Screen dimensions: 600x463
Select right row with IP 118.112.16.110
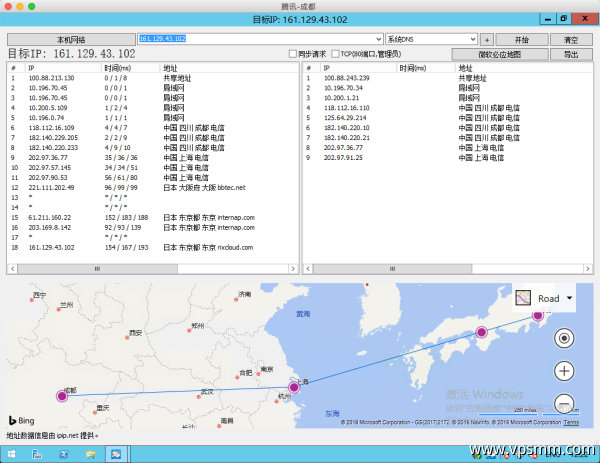coord(448,108)
